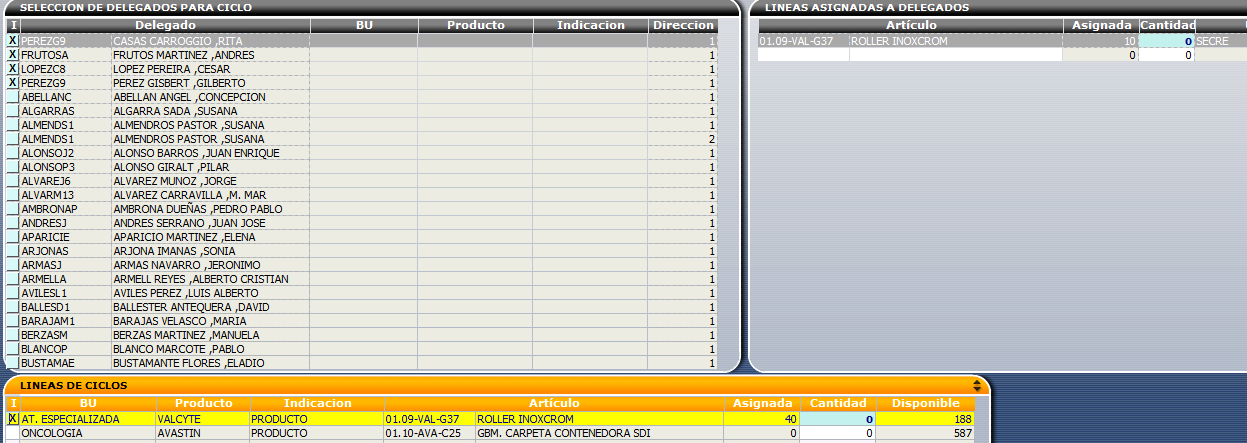Uncheck the LOPEZ PEREIRA, CESAR checkbox

tap(13, 69)
